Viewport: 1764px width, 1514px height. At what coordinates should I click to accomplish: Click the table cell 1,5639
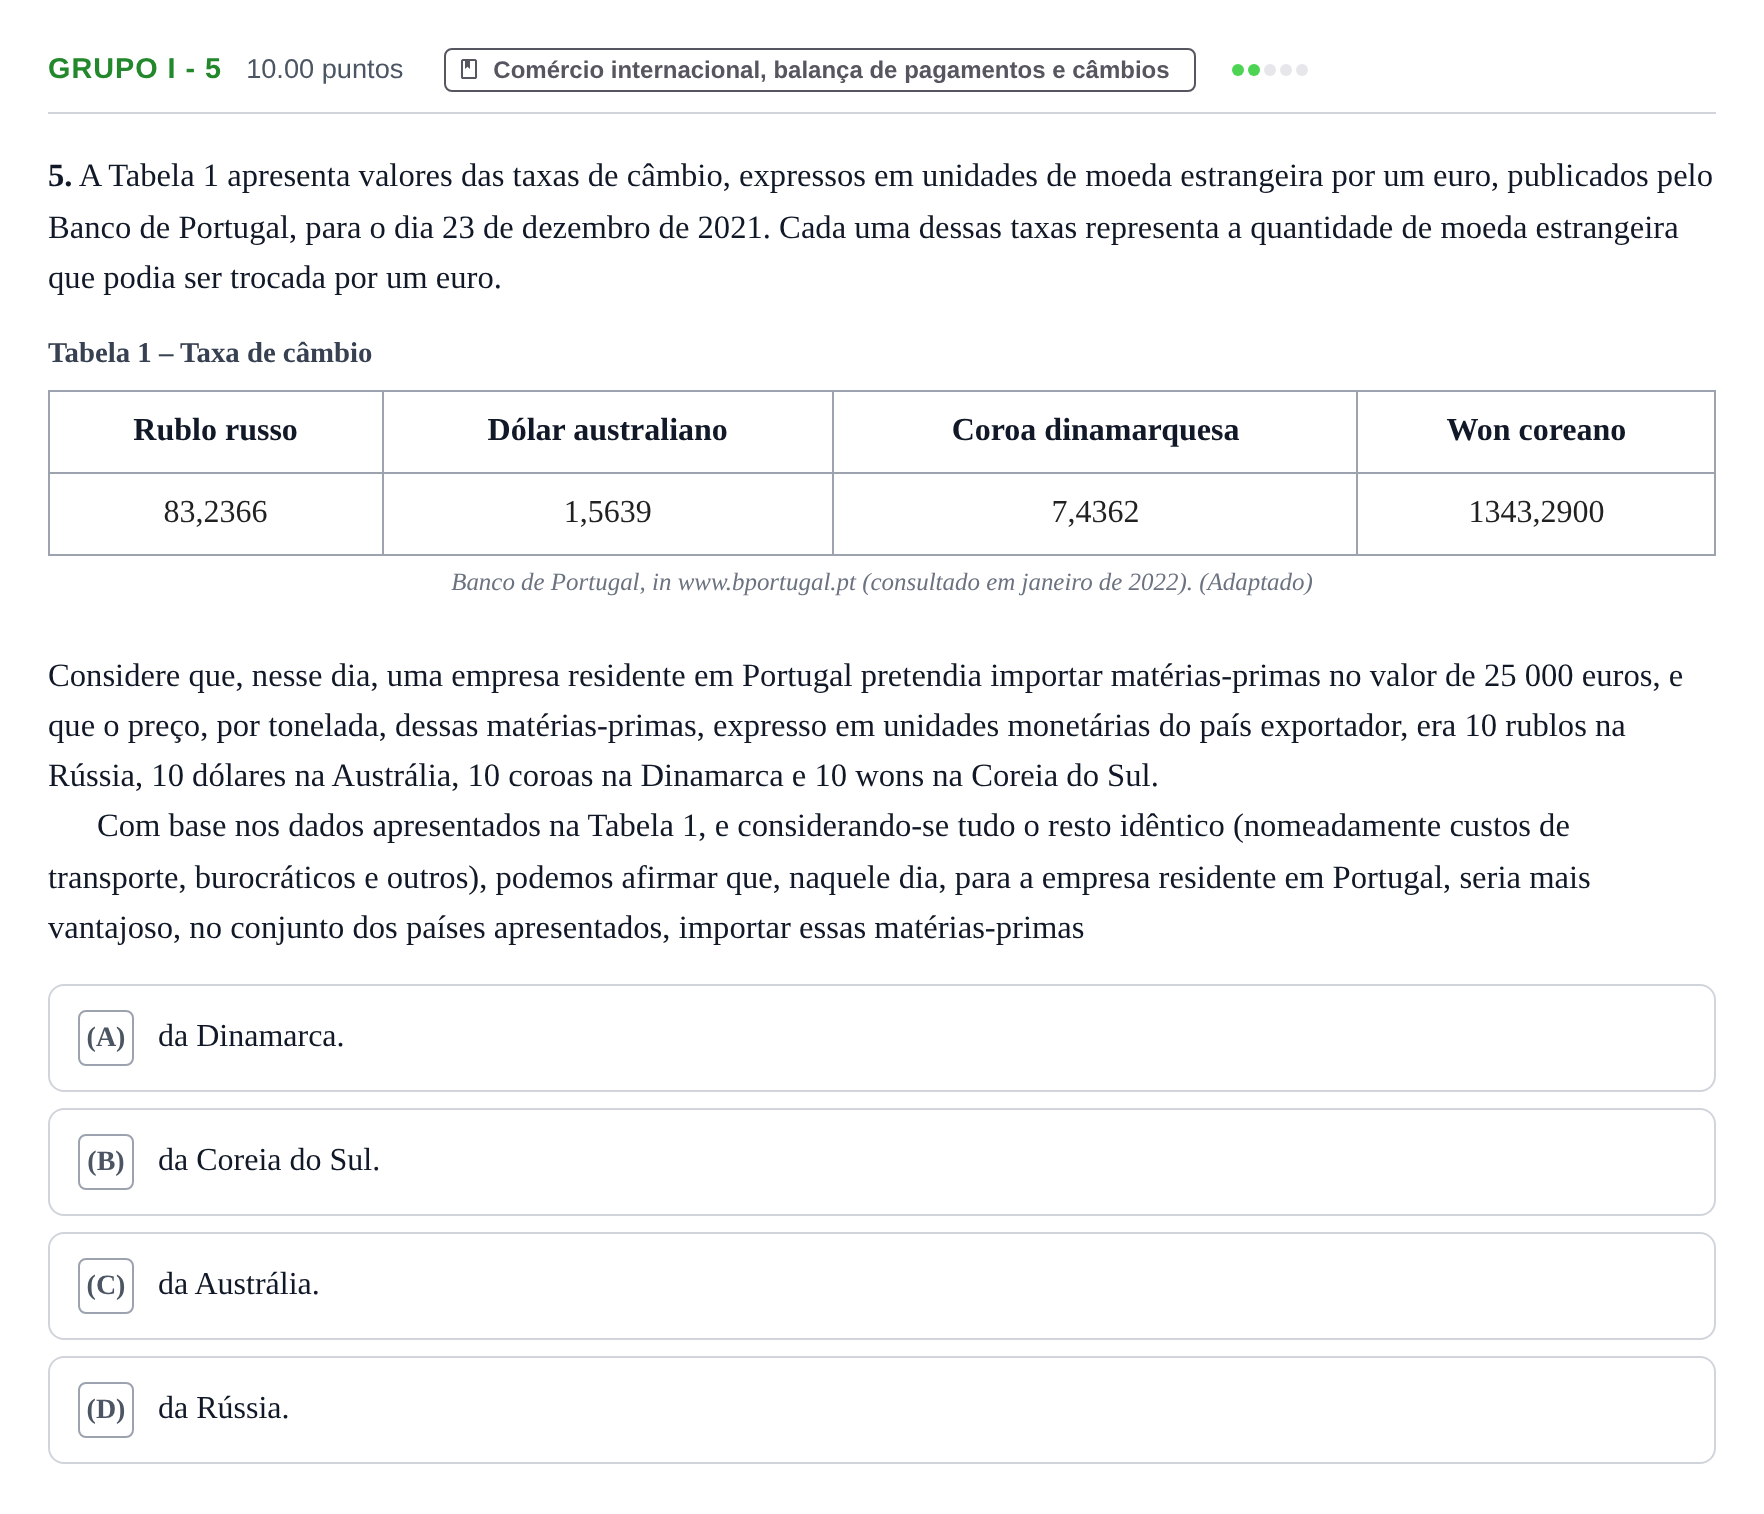coord(608,513)
